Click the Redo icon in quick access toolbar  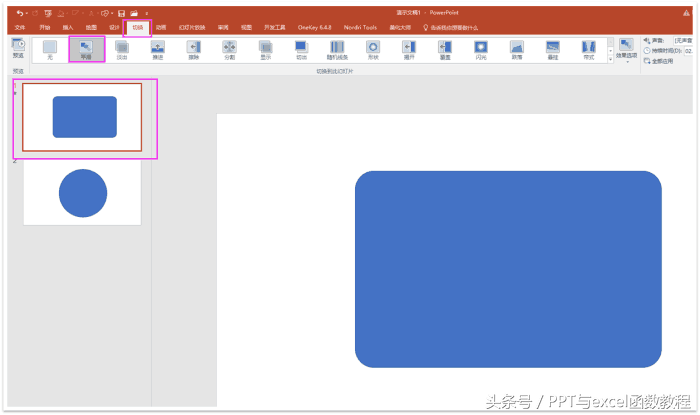coord(35,13)
